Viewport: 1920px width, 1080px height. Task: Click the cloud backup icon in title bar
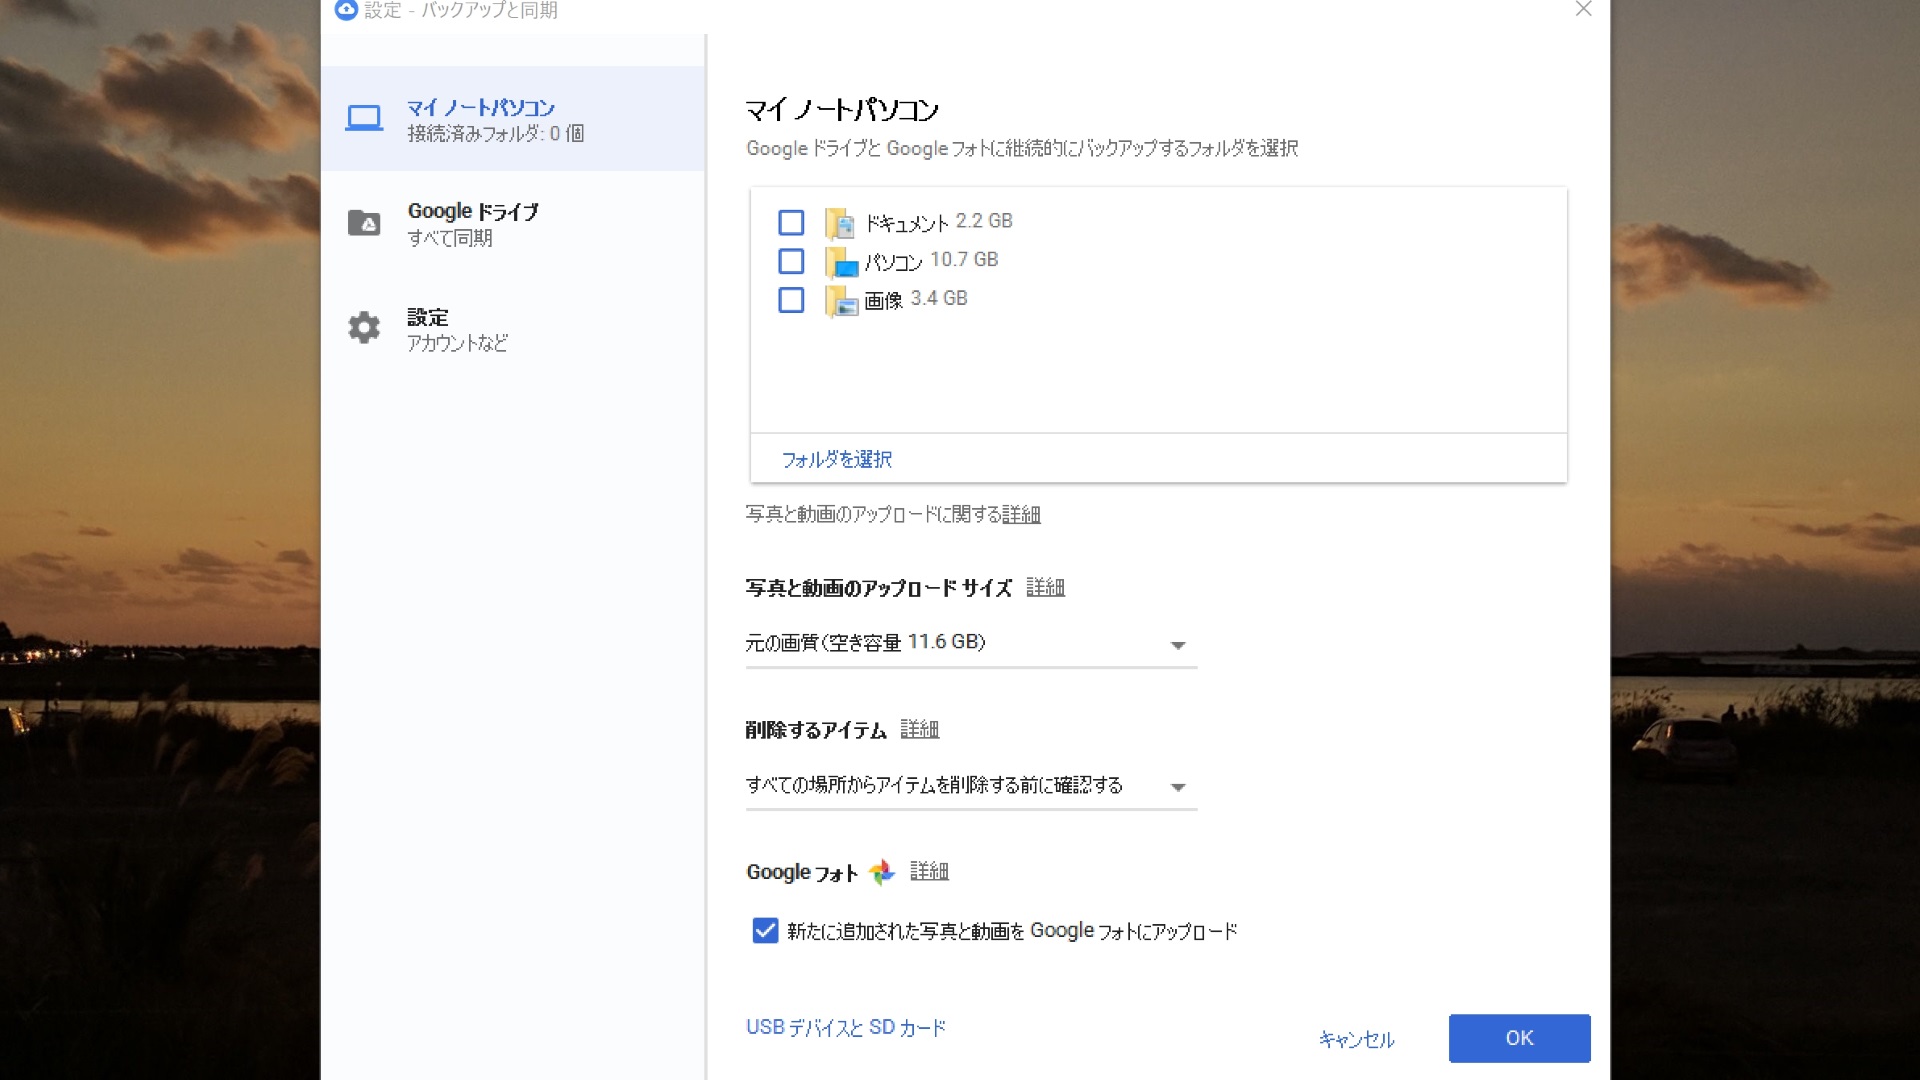pos(346,10)
